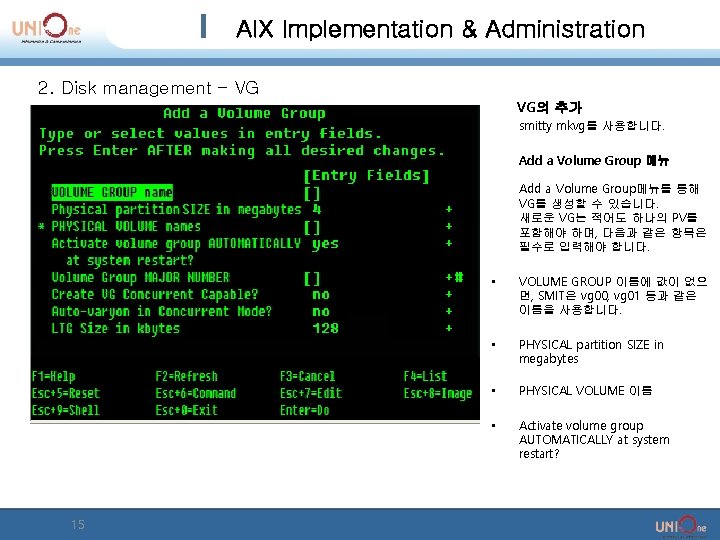The width and height of the screenshot is (720, 540).
Task: Click the 'Create VG Concurrent Capable?' label
Action: (154, 295)
